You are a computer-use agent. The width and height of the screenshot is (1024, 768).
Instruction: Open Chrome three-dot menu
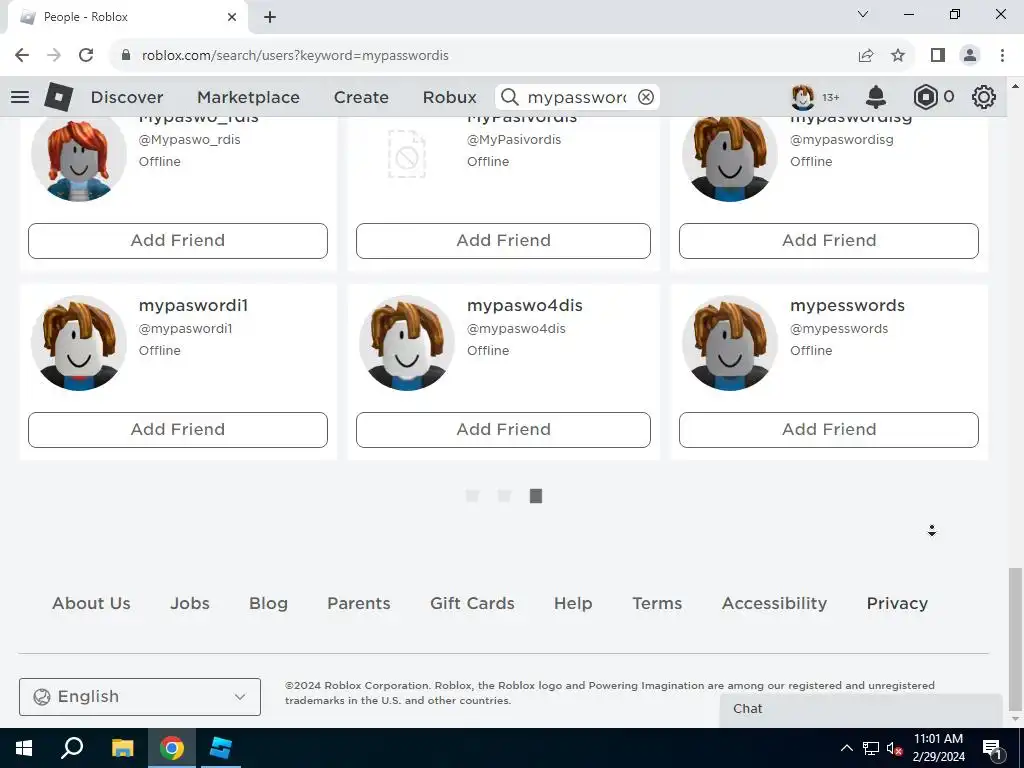[x=1002, y=56]
